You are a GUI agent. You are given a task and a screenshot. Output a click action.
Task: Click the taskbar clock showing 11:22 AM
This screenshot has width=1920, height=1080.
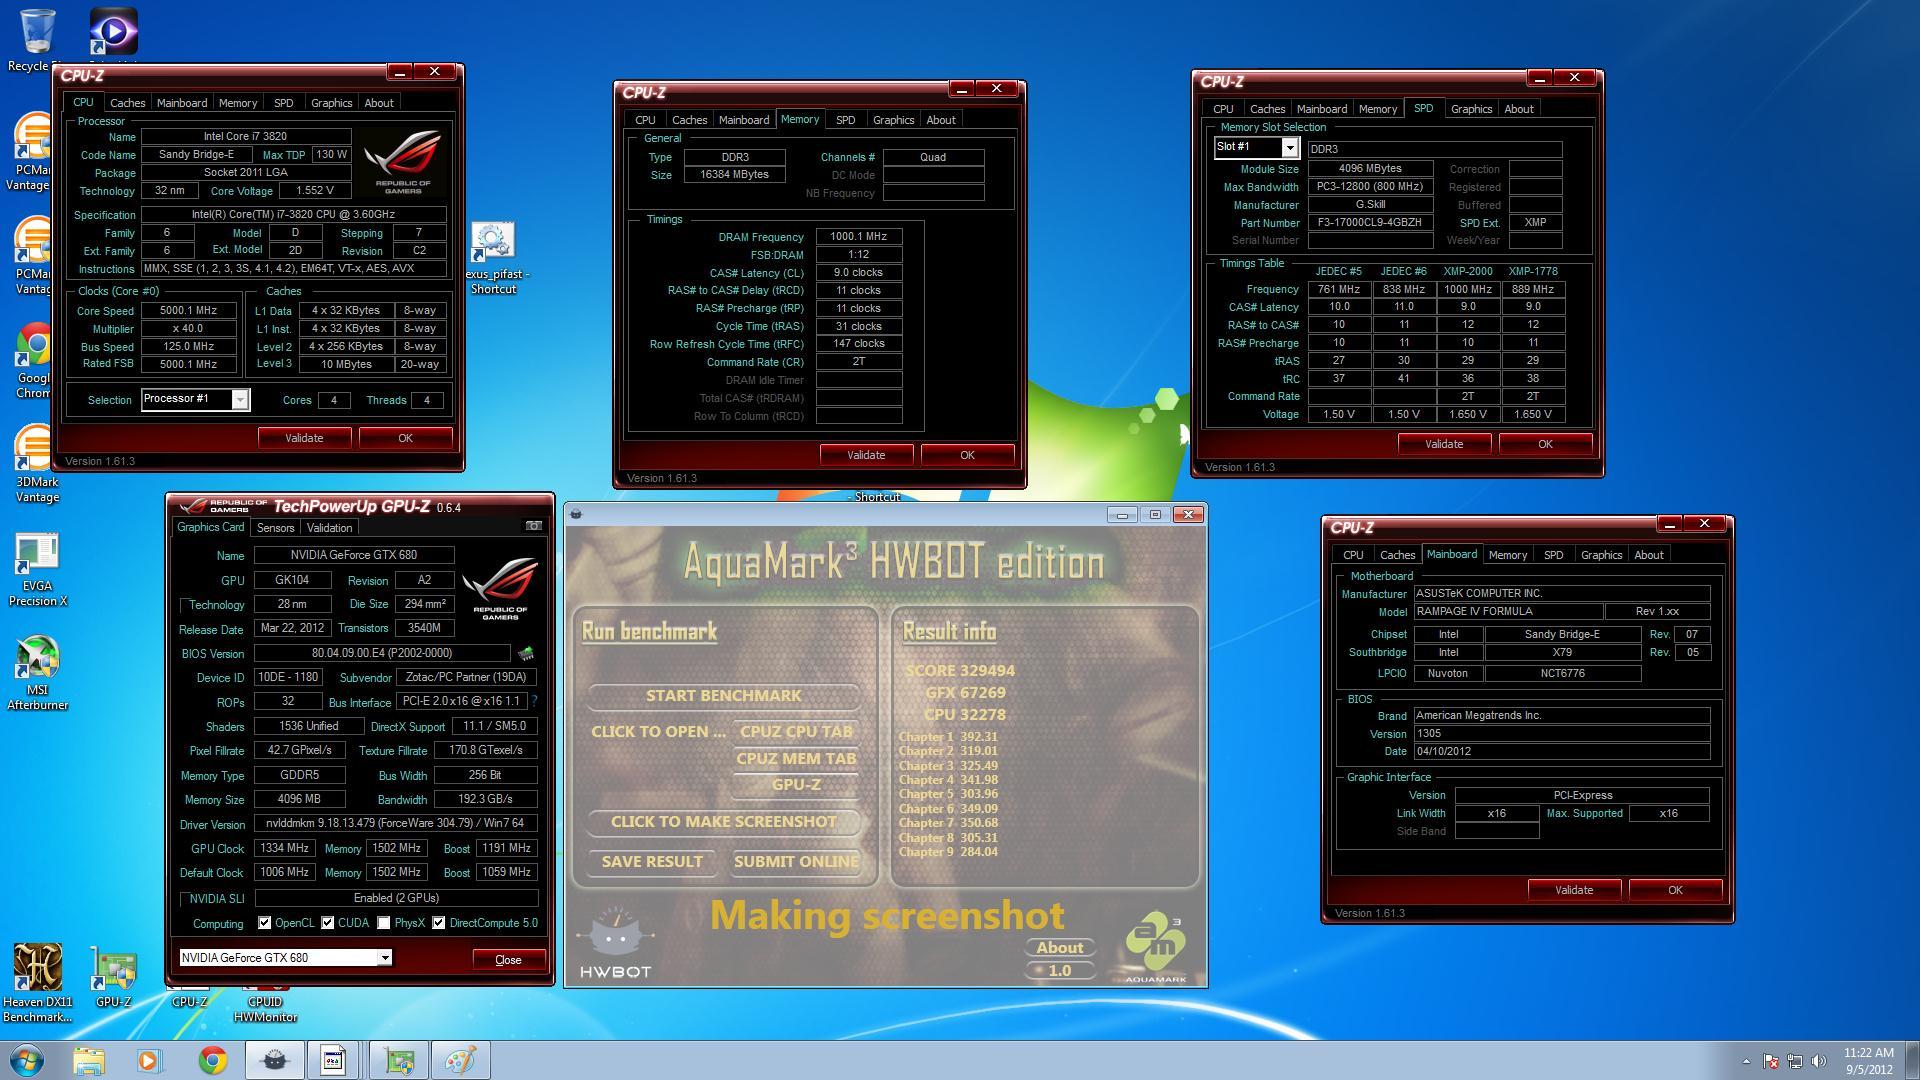coord(1868,1061)
